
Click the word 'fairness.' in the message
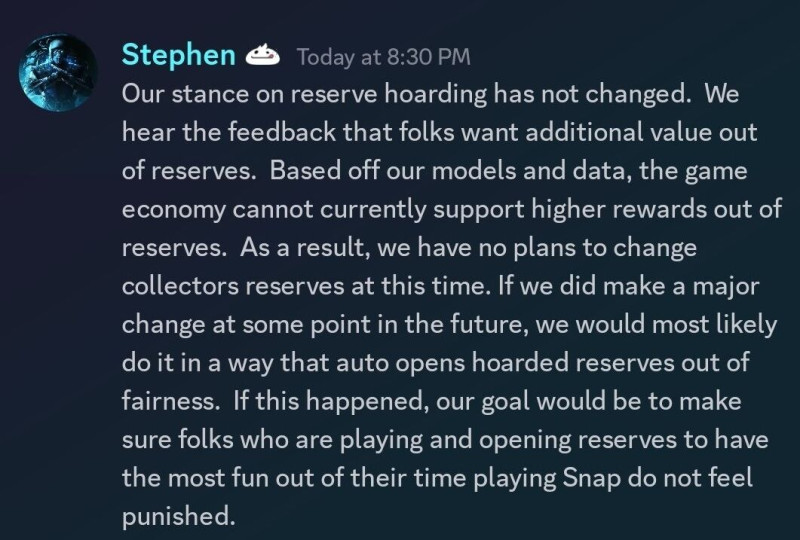pos(171,401)
